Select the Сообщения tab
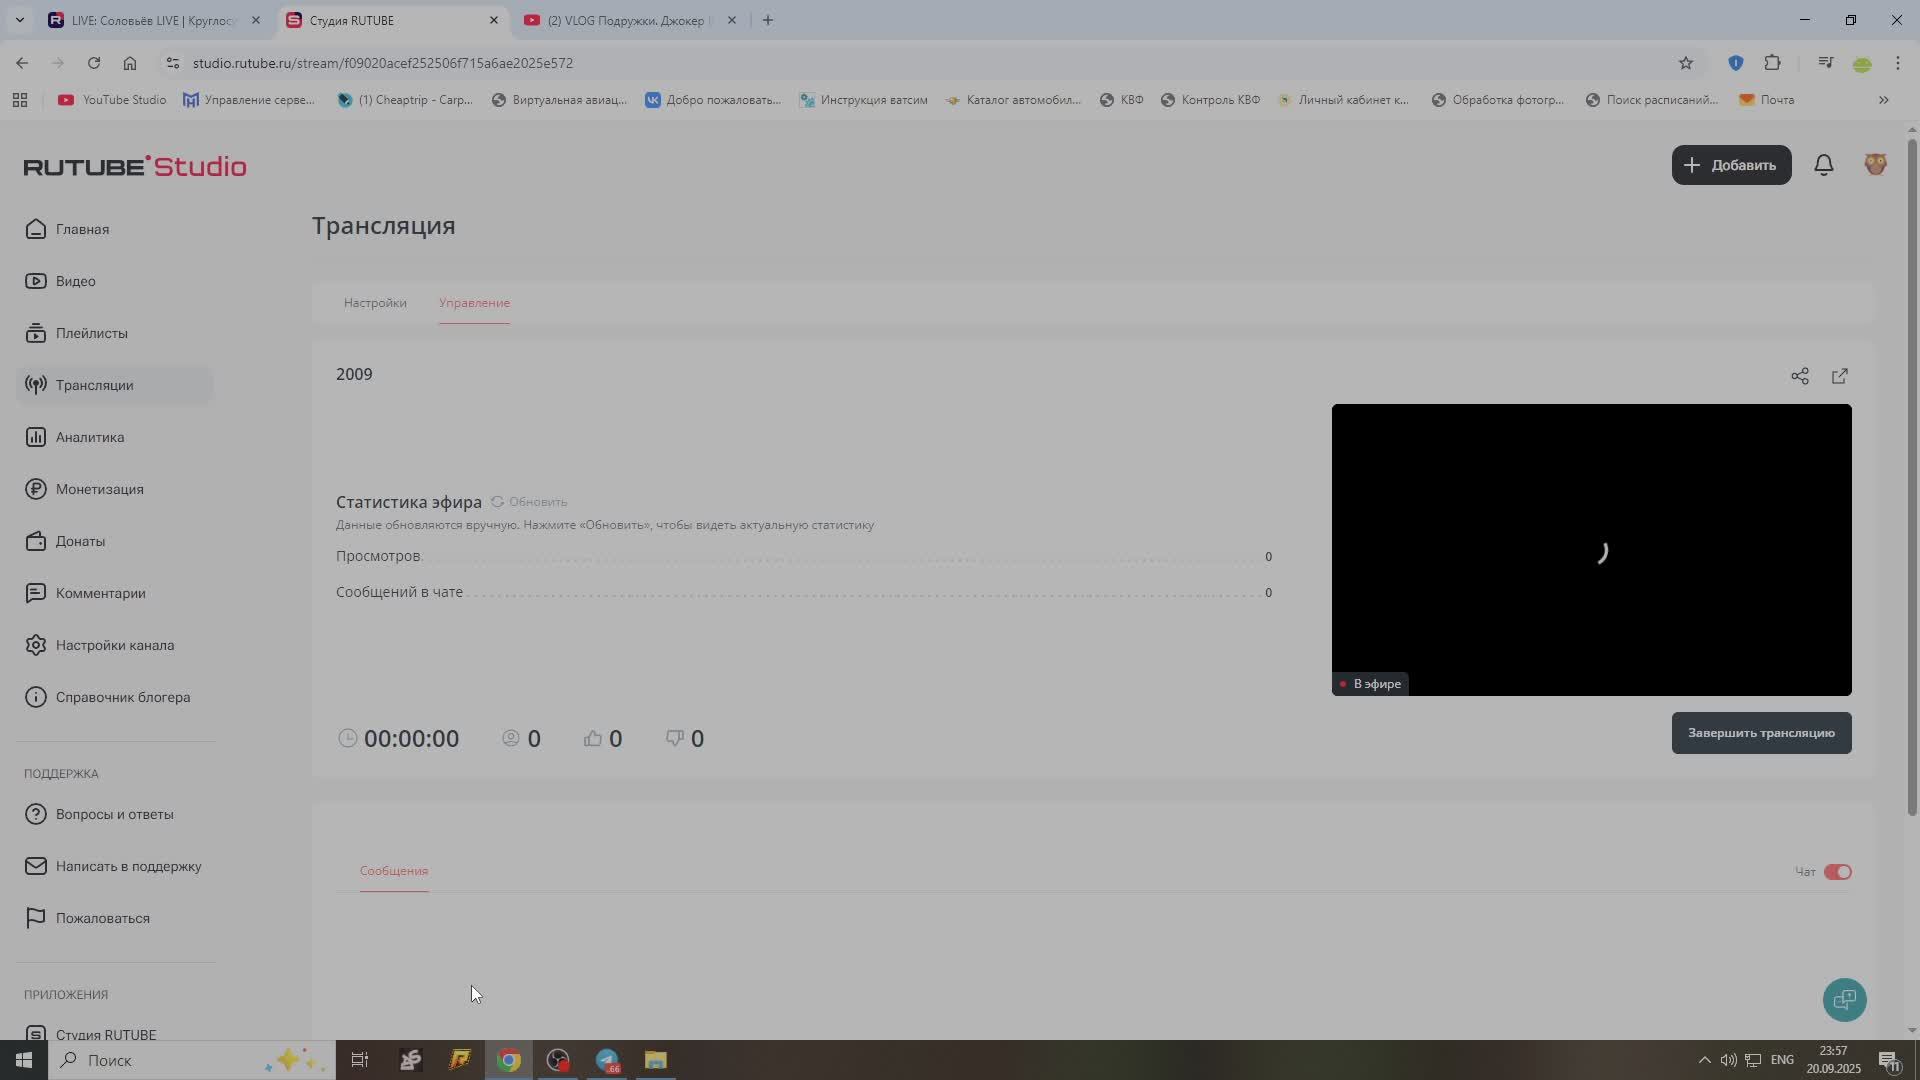Viewport: 1920px width, 1080px height. 394,871
